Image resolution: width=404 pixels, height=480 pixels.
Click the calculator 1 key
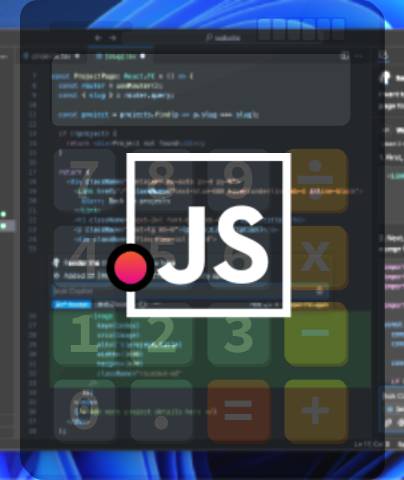point(84,334)
